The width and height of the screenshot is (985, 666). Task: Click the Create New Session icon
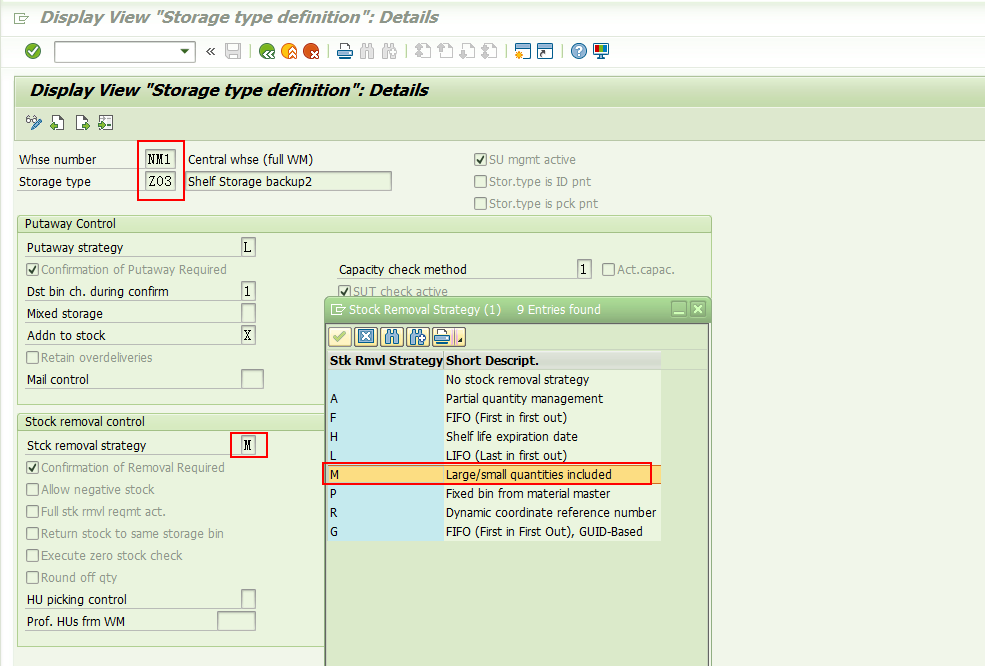tap(523, 52)
